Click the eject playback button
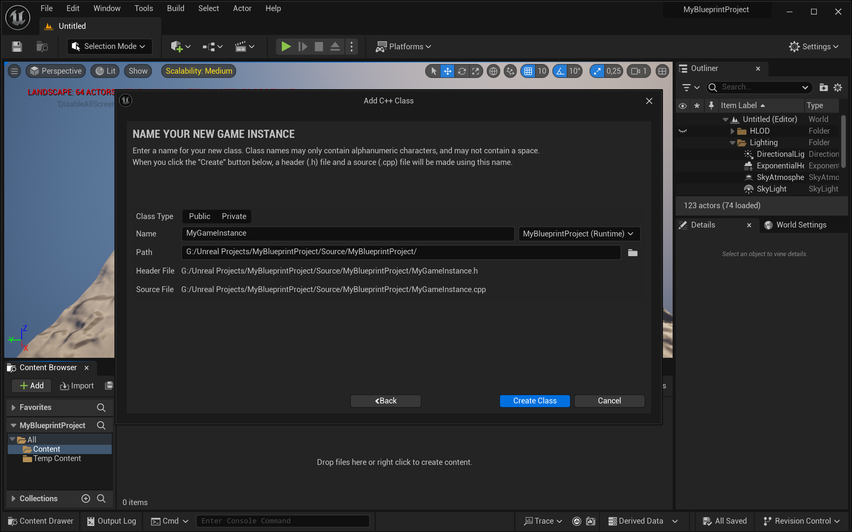This screenshot has height=532, width=852. coord(335,47)
